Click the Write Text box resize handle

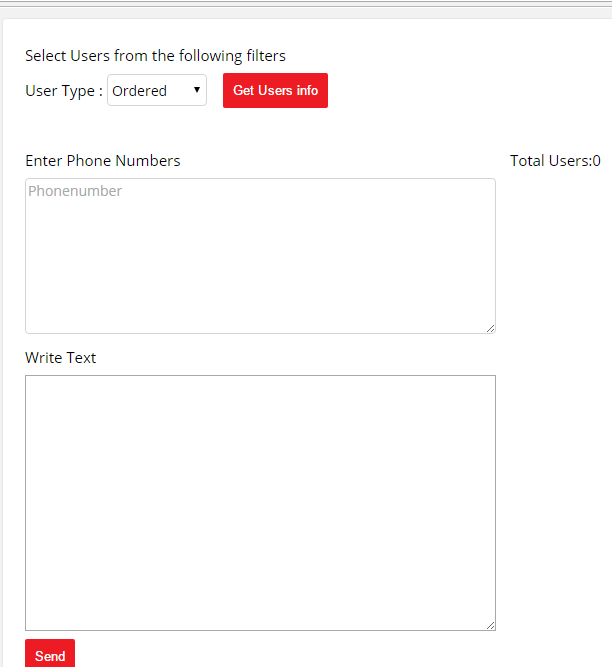click(490, 625)
